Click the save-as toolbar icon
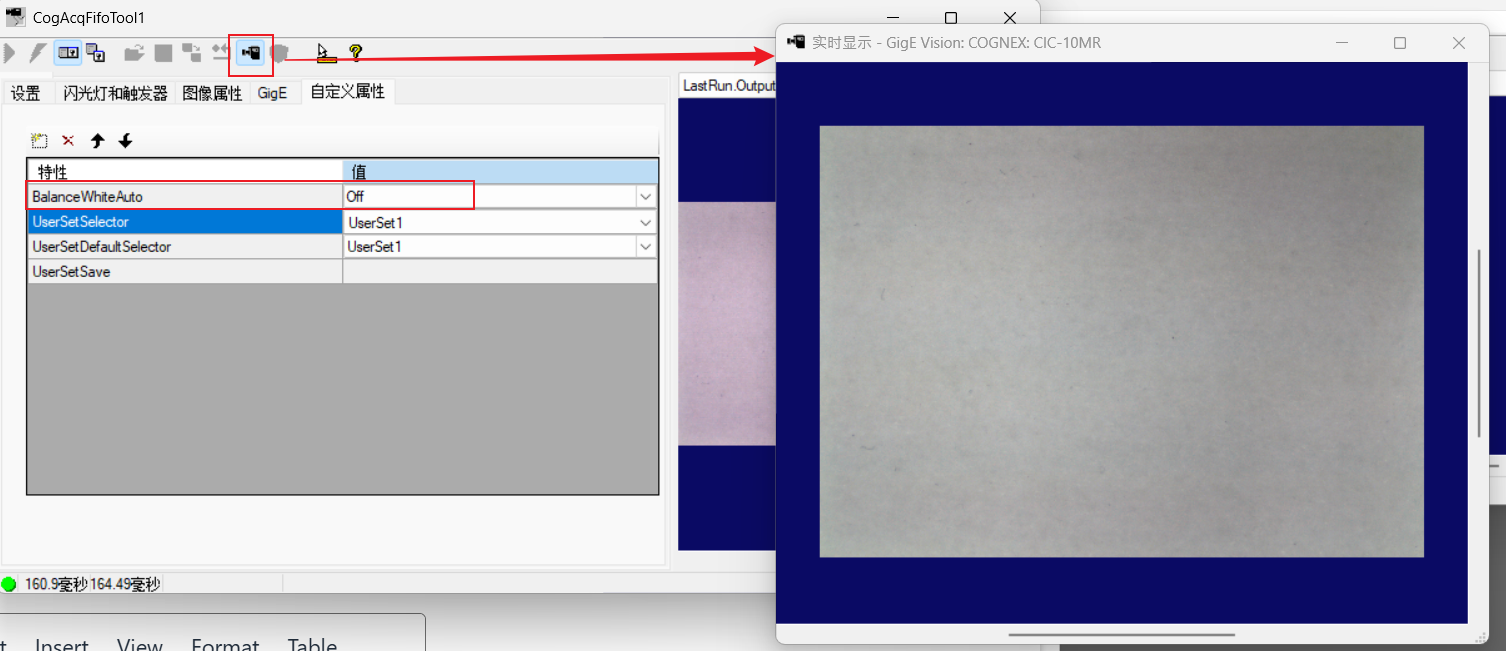Viewport: 1506px width, 651px height. pyautogui.click(x=192, y=53)
